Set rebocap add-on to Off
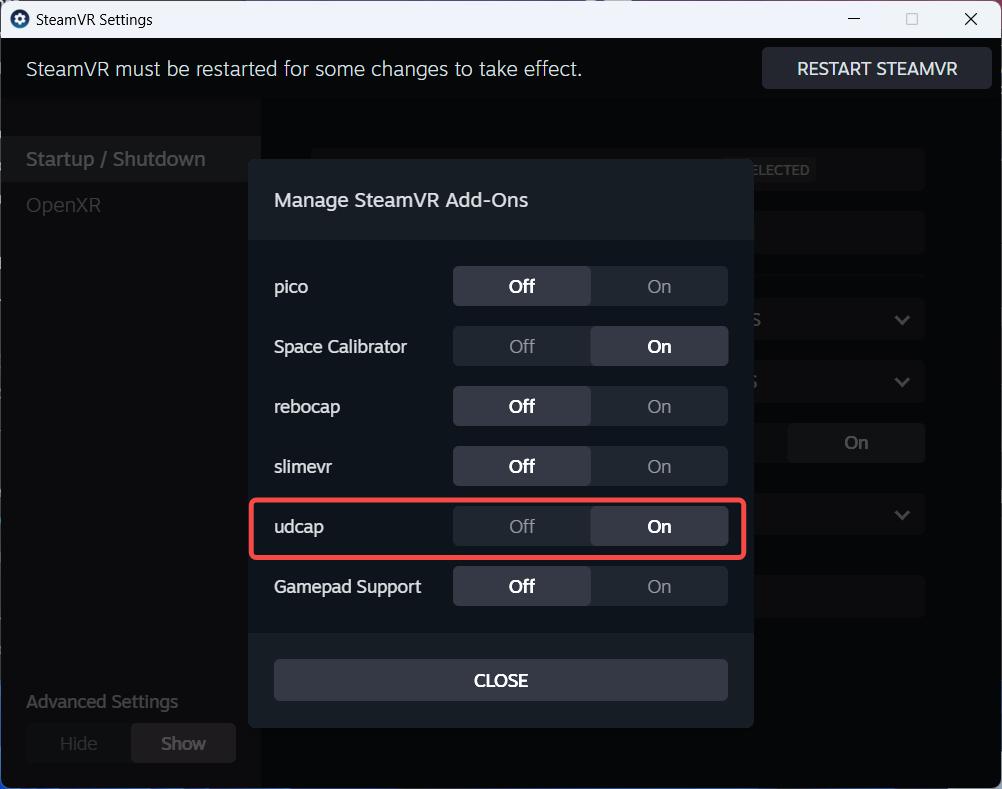1002x789 pixels. point(521,406)
